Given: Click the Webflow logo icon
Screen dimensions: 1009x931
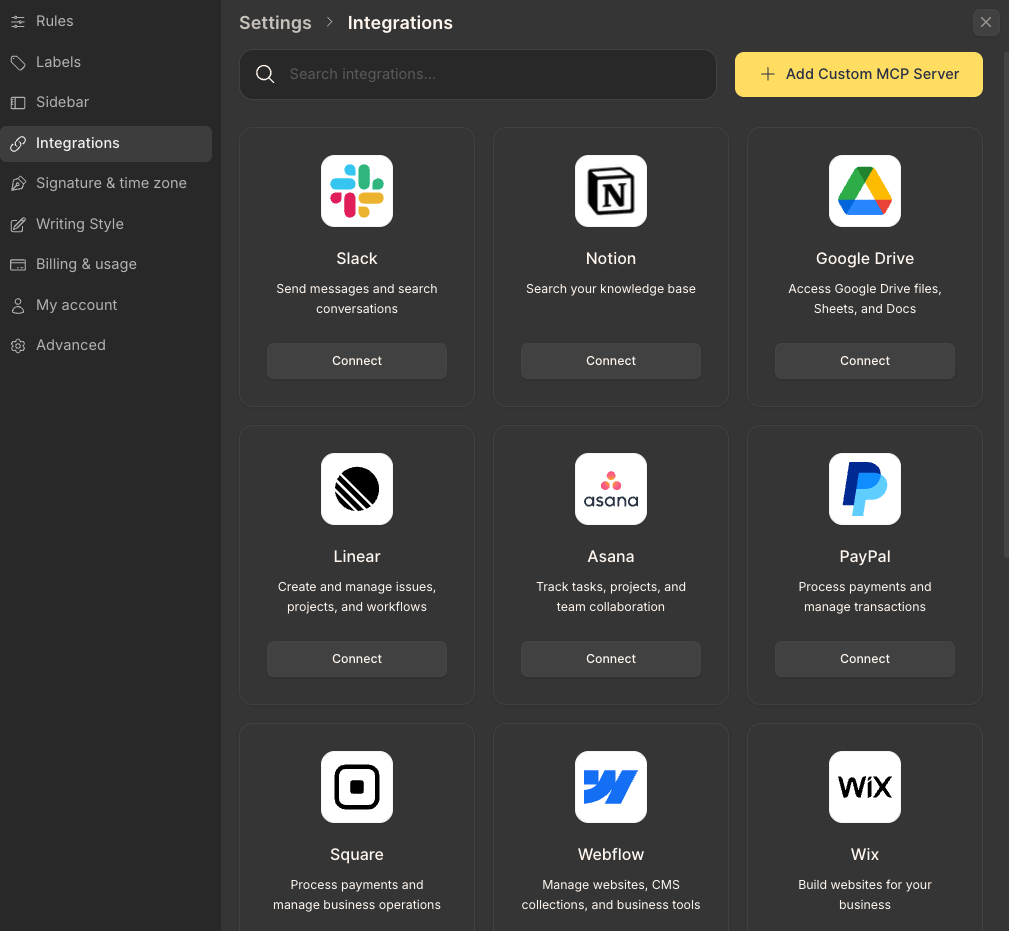Looking at the screenshot, I should click(x=611, y=787).
